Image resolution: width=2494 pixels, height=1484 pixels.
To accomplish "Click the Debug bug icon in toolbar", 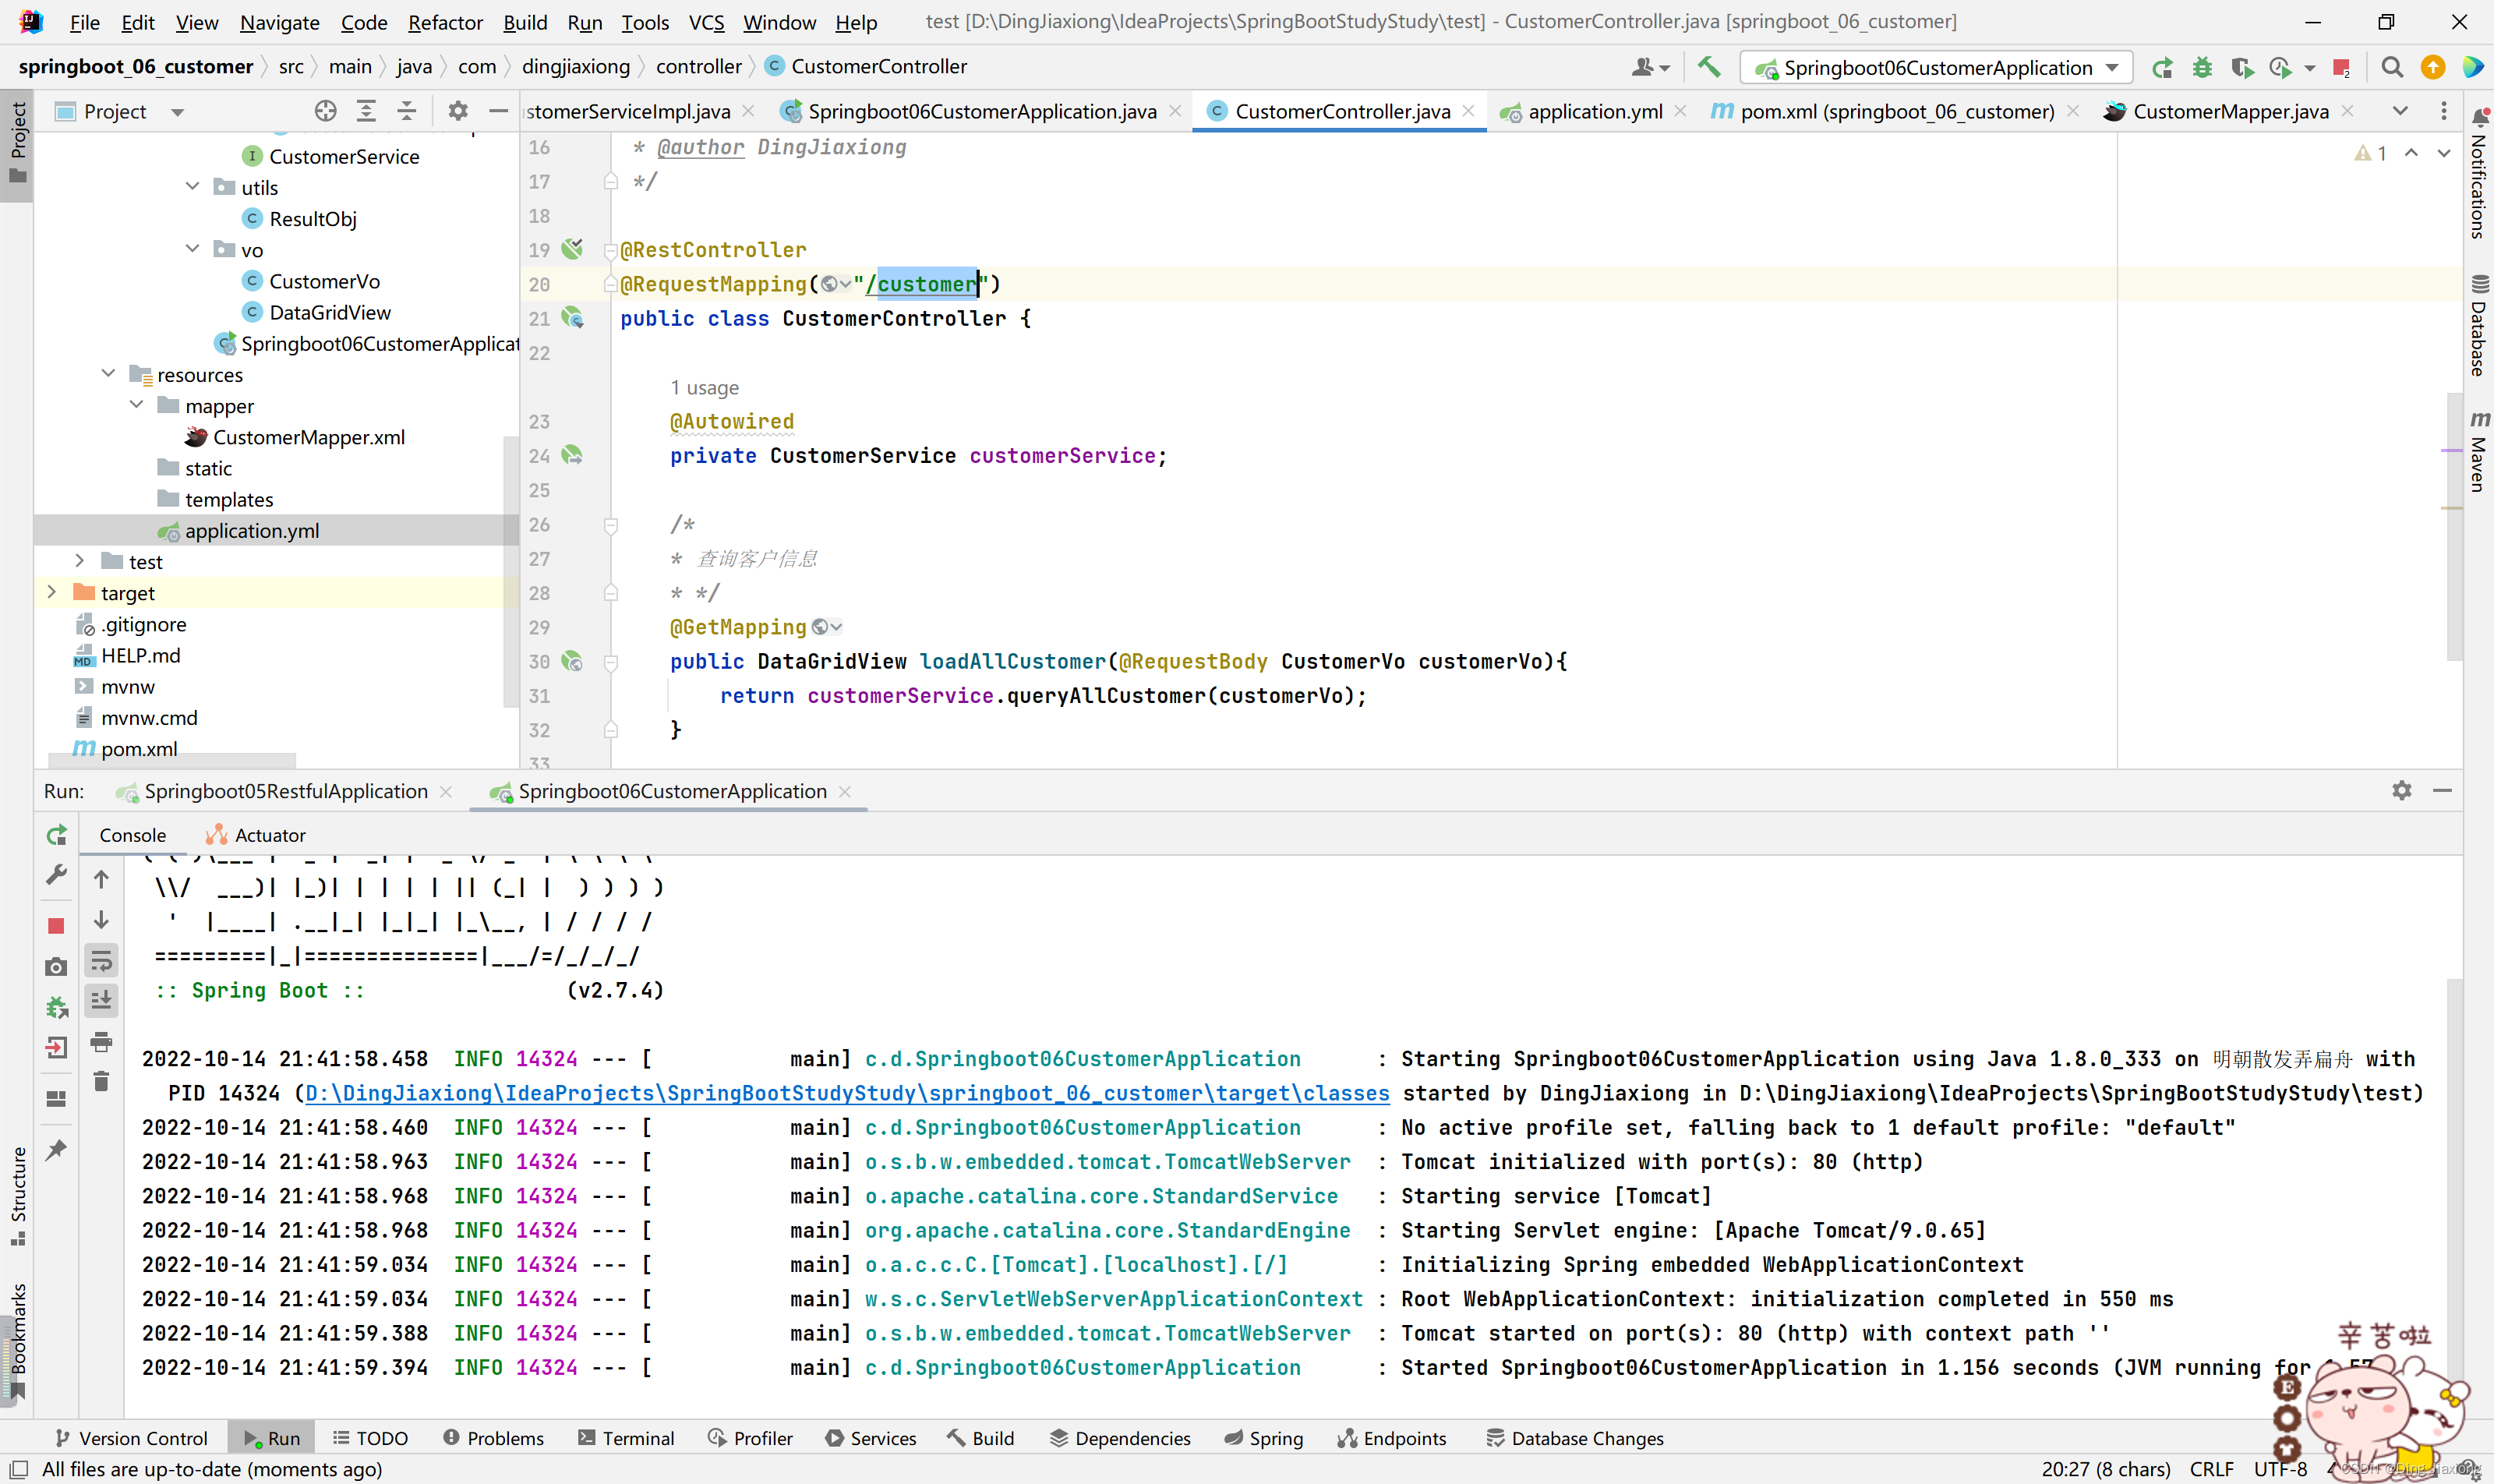I will tap(2202, 67).
